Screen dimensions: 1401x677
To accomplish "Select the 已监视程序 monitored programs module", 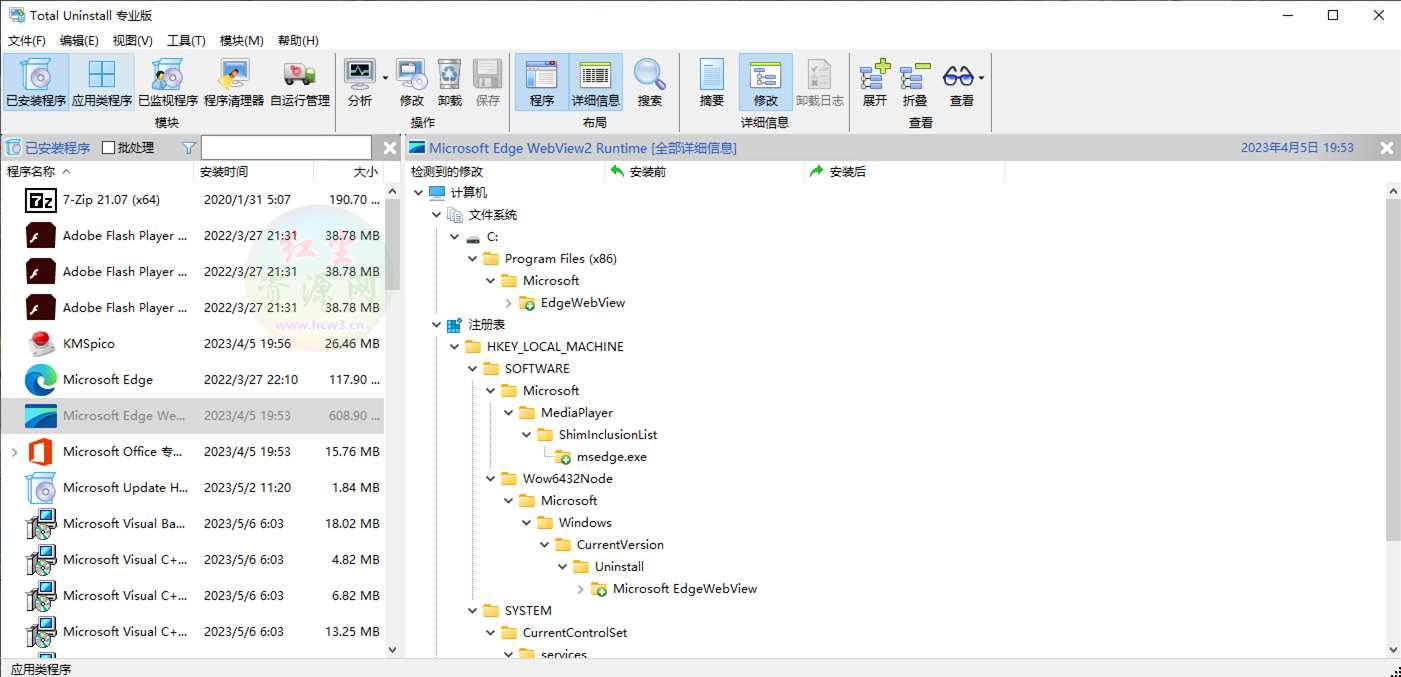I will coord(168,82).
